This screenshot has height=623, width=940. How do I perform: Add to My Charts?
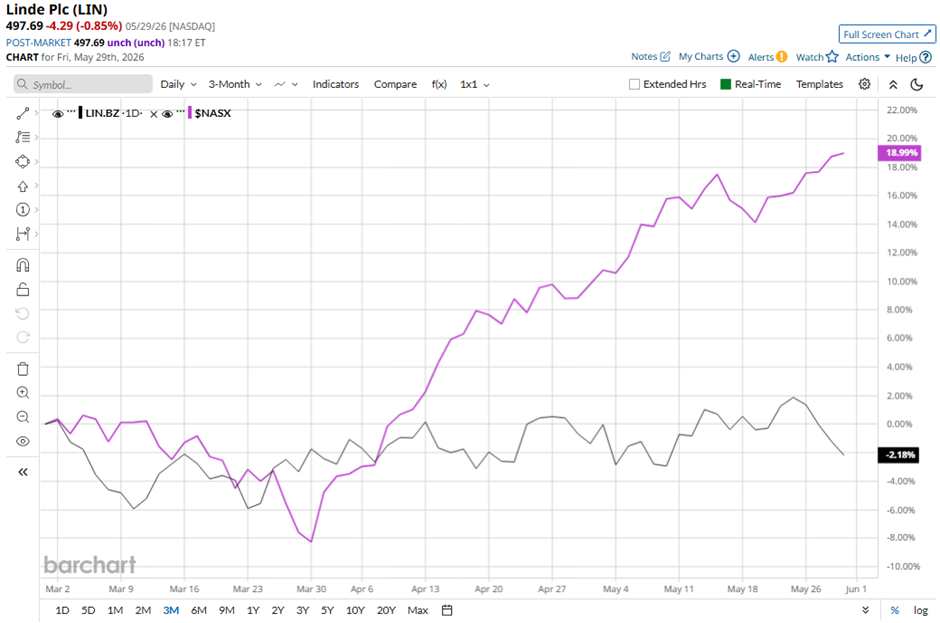(x=709, y=56)
